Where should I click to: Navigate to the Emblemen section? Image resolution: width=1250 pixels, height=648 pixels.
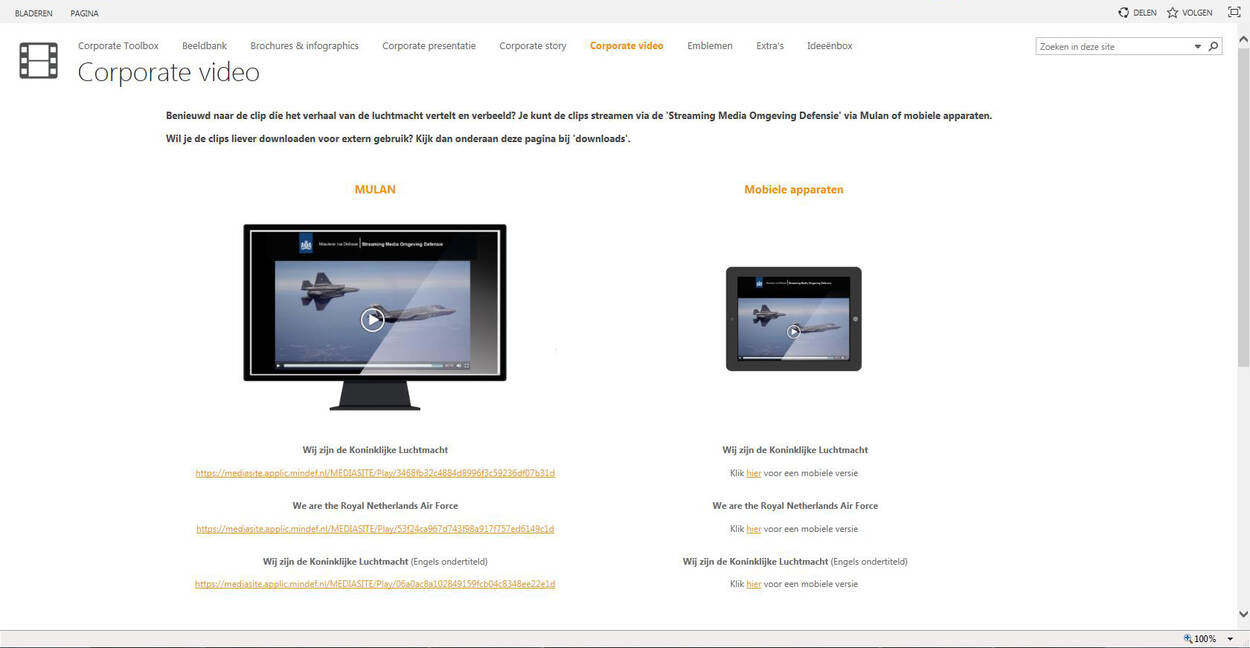click(x=709, y=46)
